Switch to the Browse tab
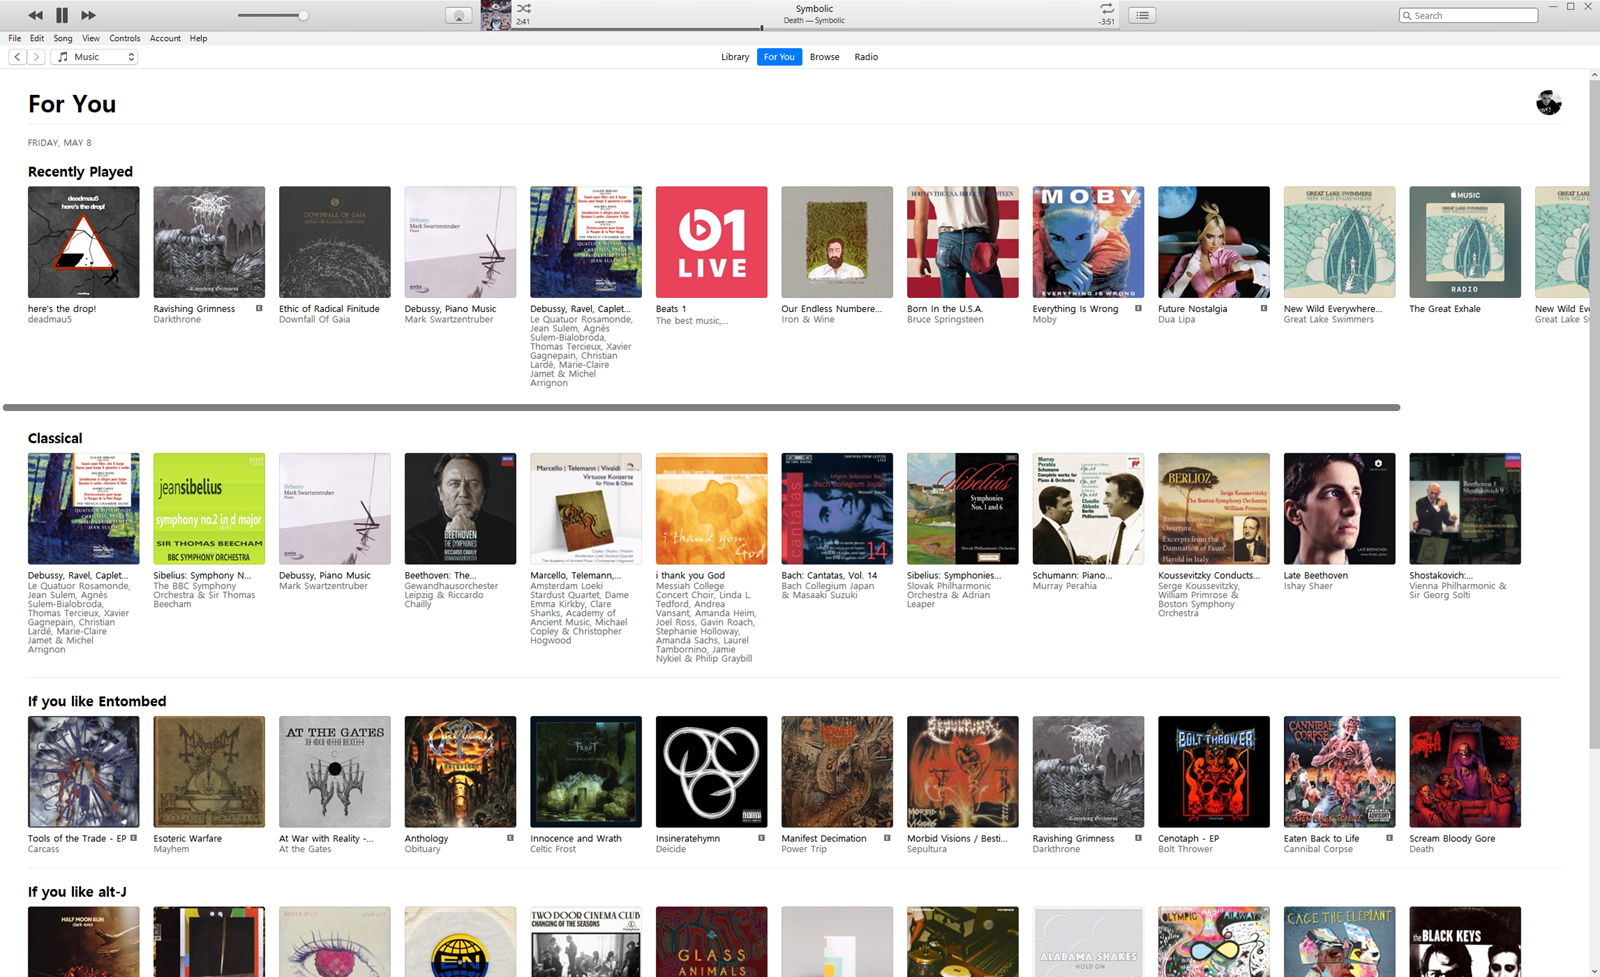Viewport: 1600px width, 977px height. pos(824,57)
